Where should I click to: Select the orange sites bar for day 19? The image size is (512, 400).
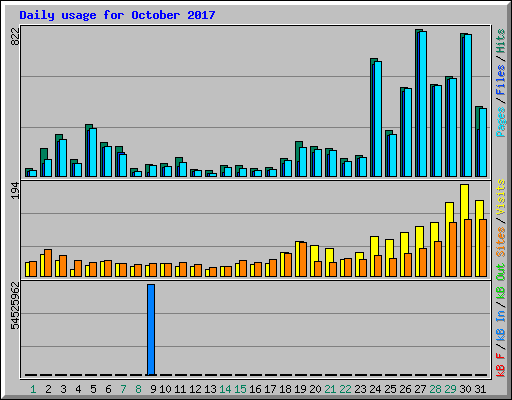tap(303, 259)
